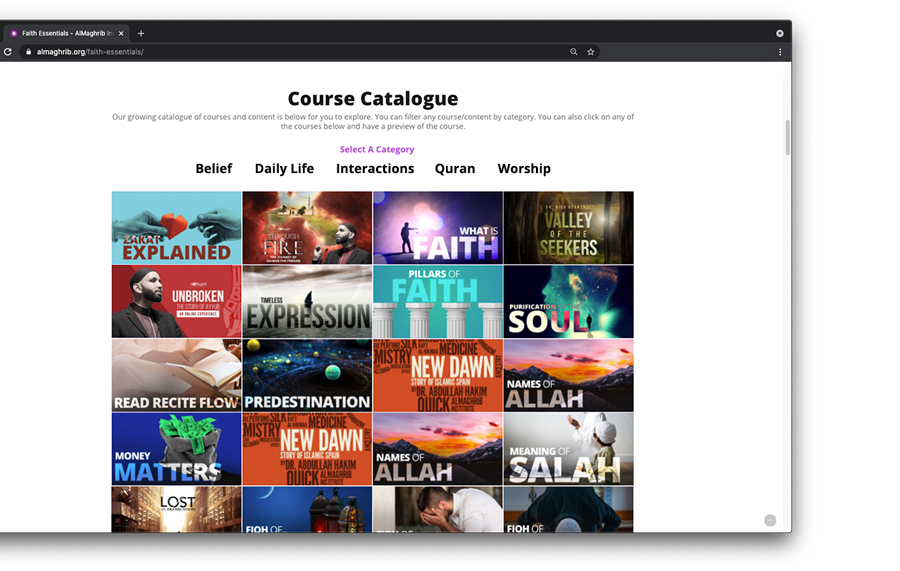This screenshot has width=900, height=571.
Task: Filter courses by Interactions category
Action: [375, 169]
